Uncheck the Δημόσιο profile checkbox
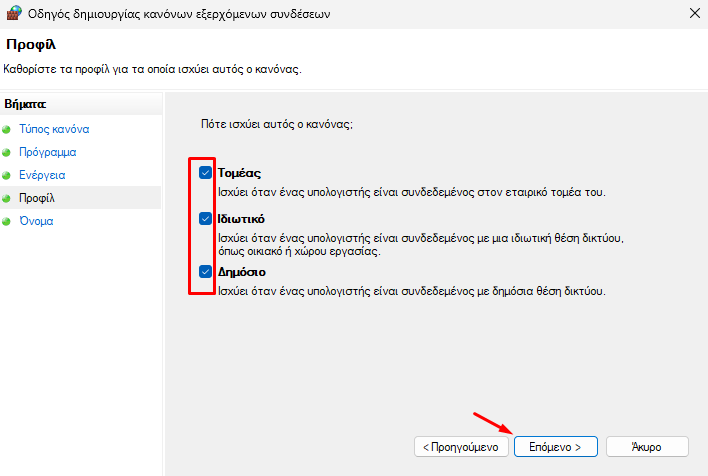The image size is (708, 476). click(205, 271)
